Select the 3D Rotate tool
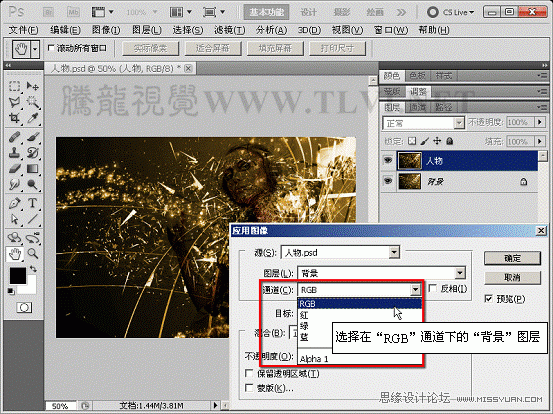553x414 pixels. click(14, 238)
